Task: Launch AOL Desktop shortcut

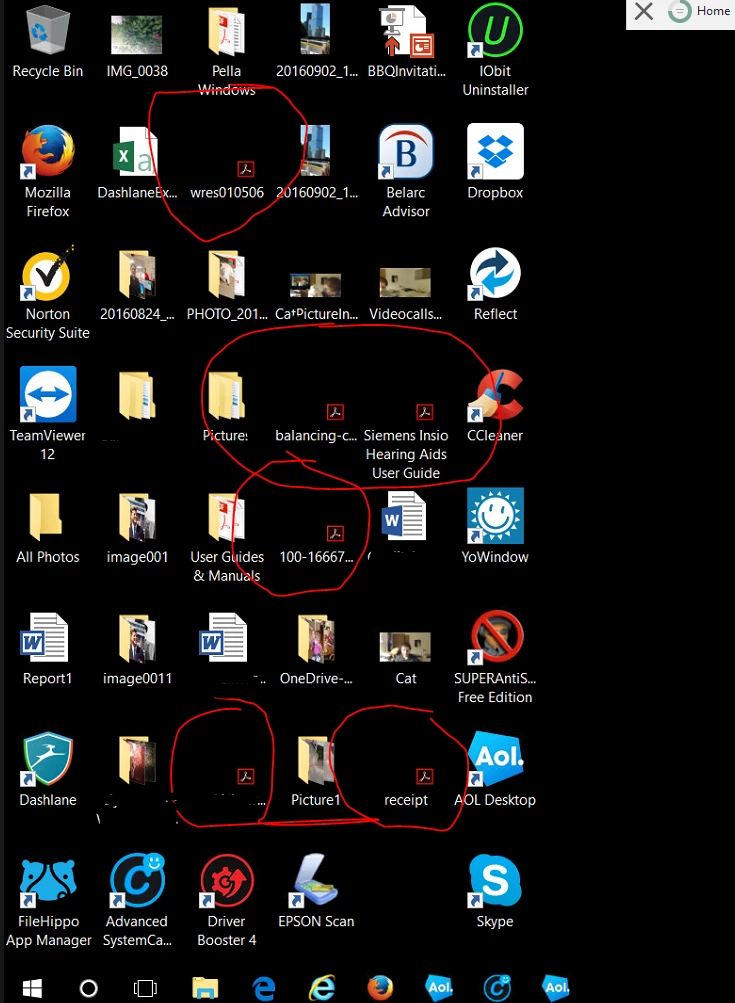Action: 495,760
